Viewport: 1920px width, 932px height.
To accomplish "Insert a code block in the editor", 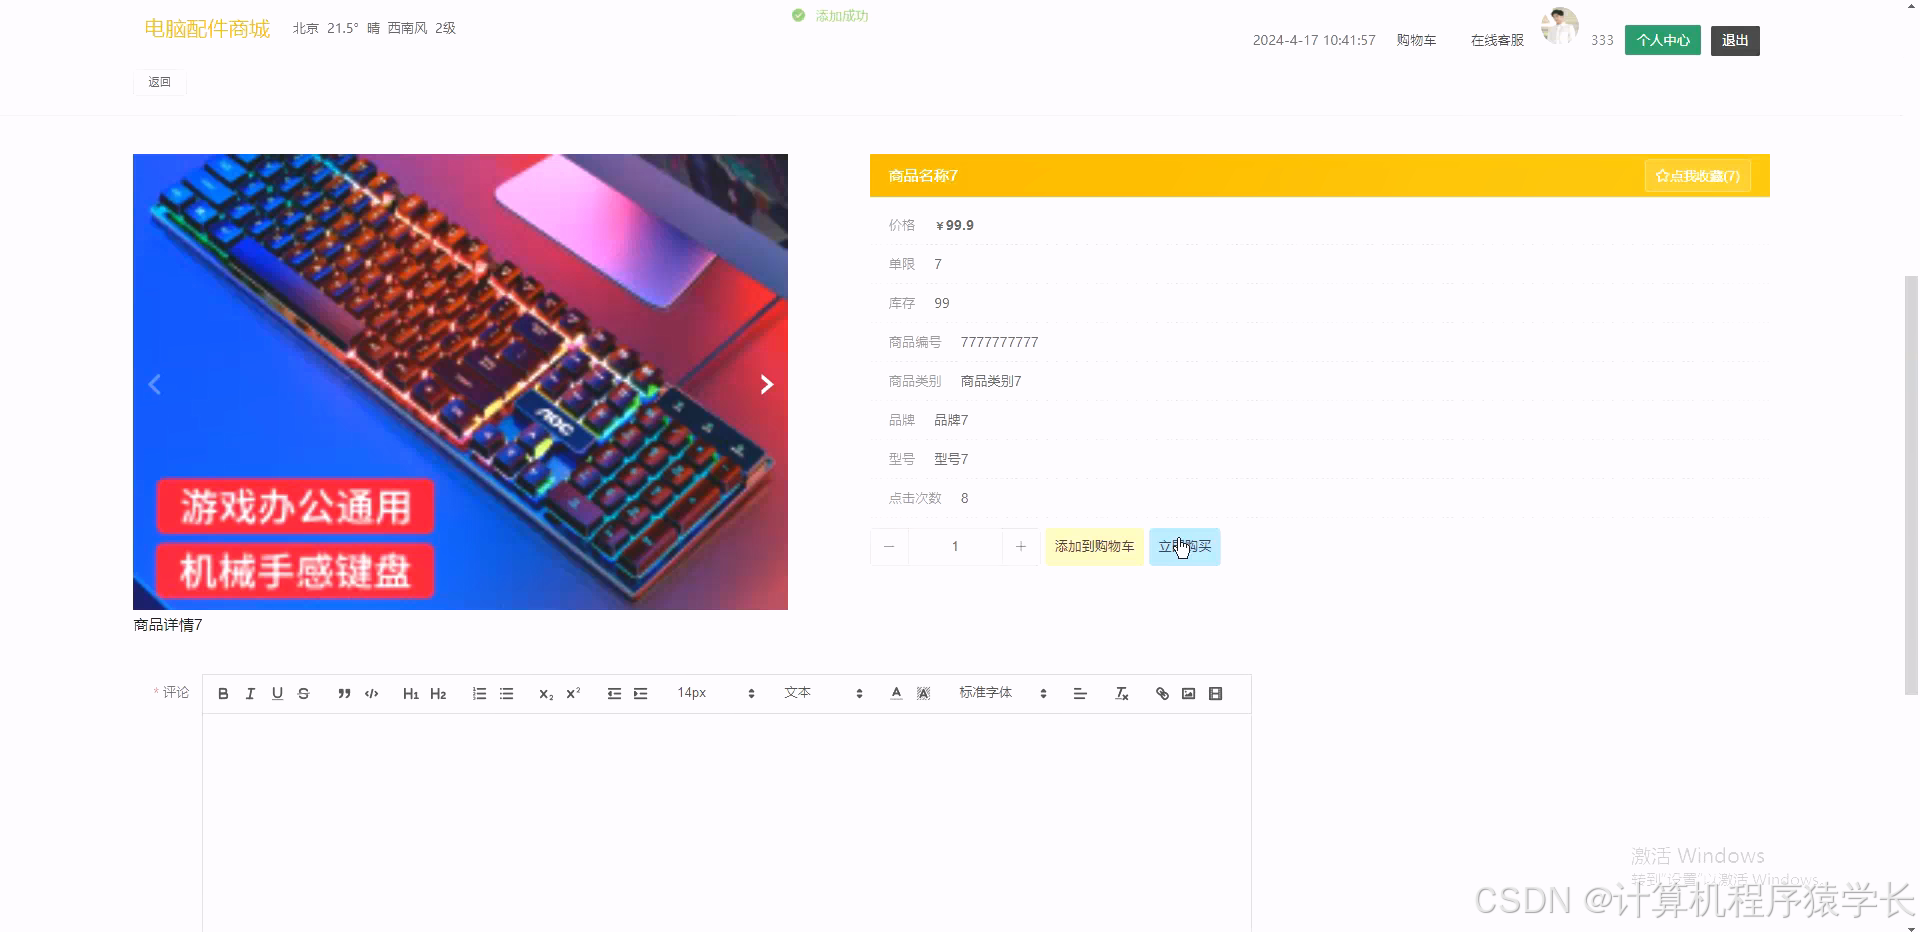I will [x=370, y=693].
